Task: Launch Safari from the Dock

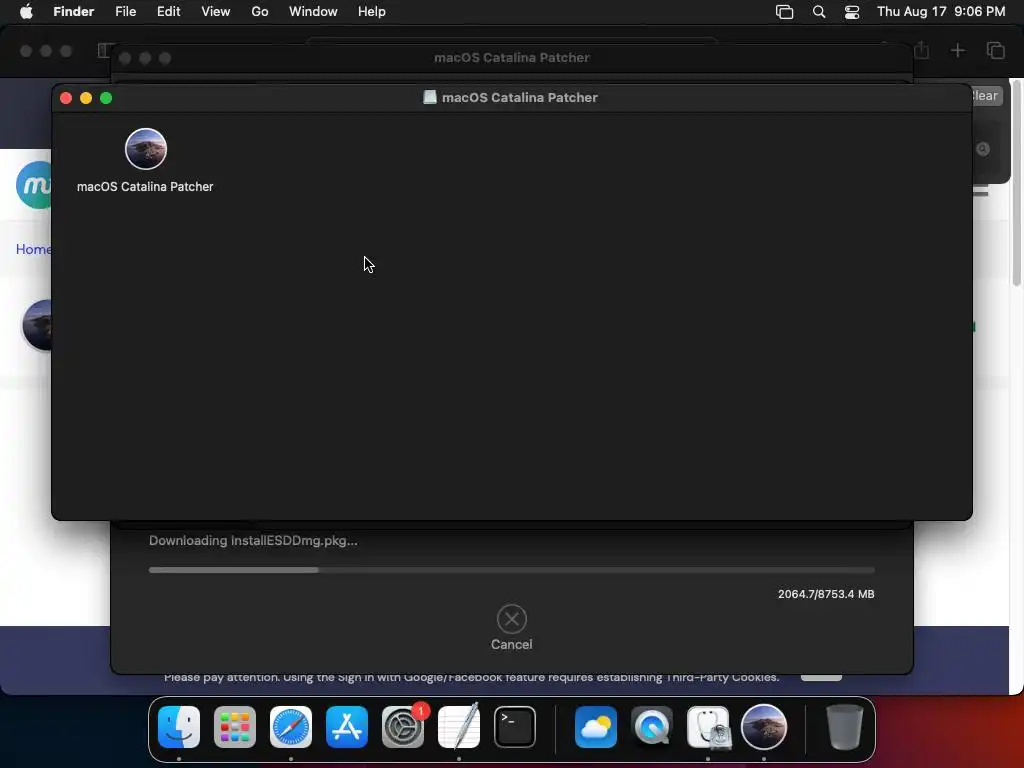Action: point(291,727)
